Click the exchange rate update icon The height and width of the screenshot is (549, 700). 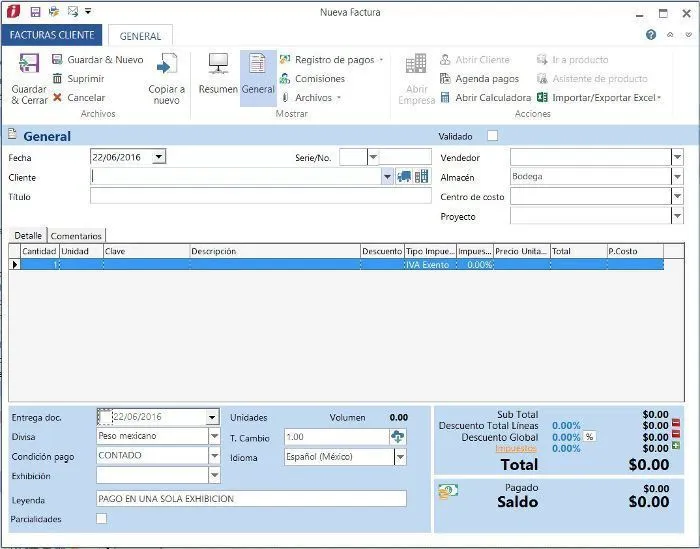click(398, 437)
